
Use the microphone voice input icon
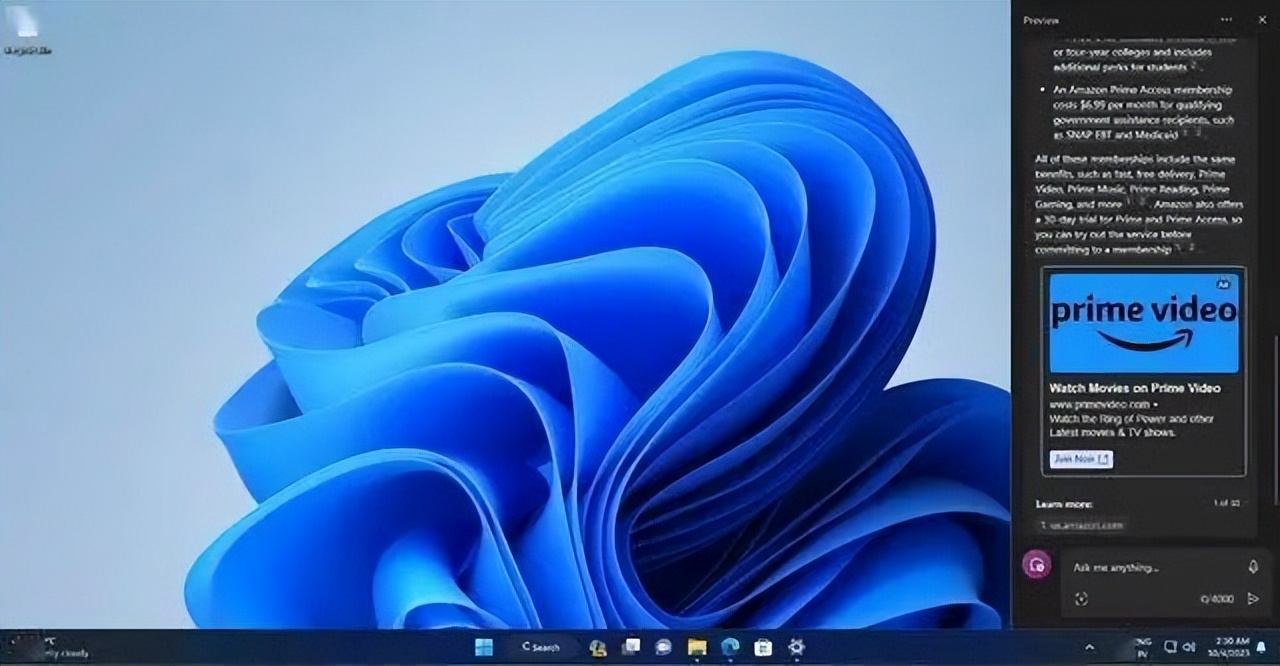point(1253,567)
